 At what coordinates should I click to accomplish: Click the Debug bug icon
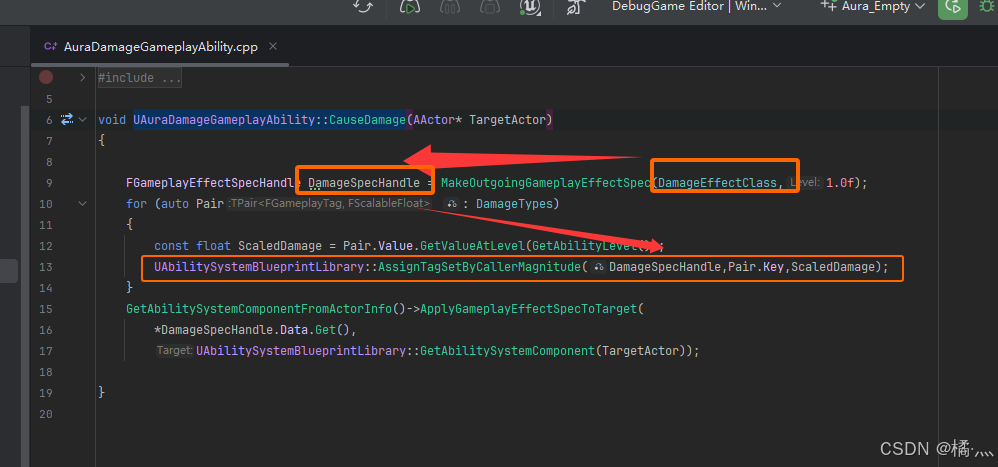tap(988, 6)
